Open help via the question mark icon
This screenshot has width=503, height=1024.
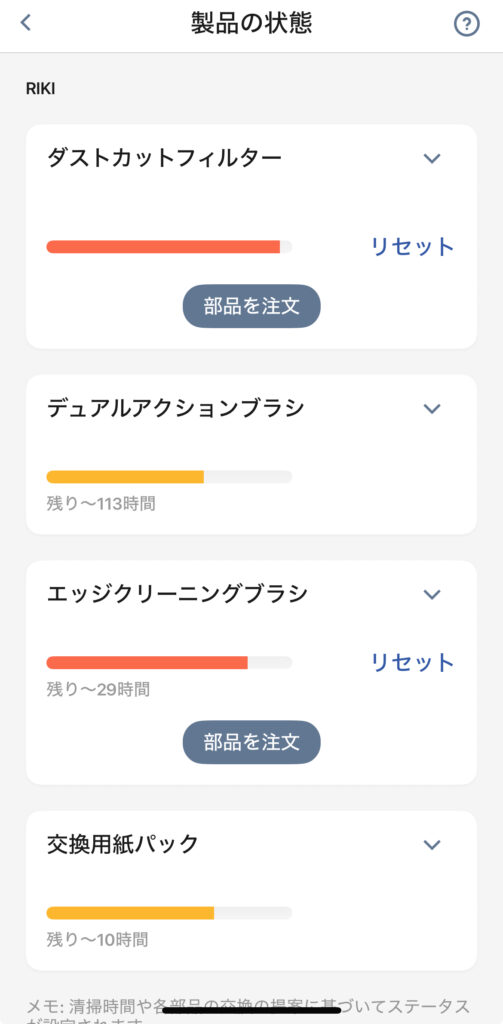(466, 24)
